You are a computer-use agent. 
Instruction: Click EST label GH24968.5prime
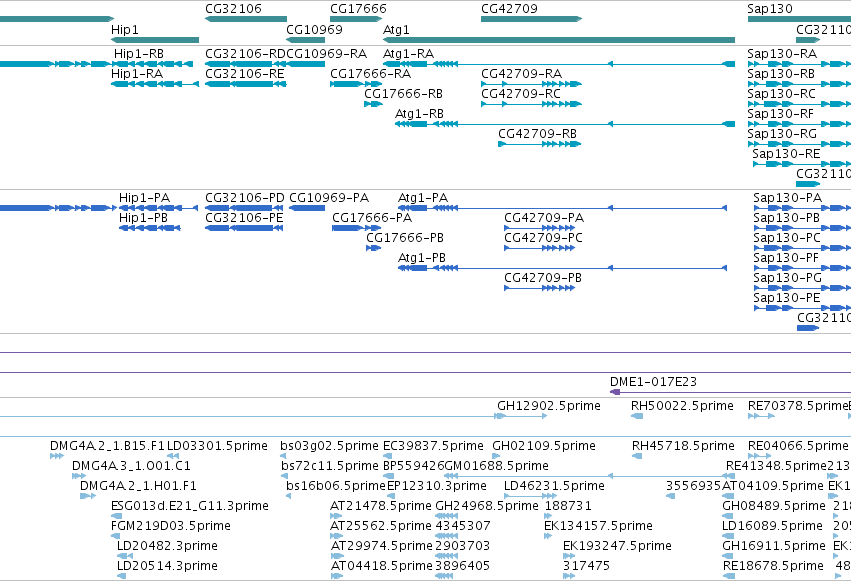pos(487,506)
